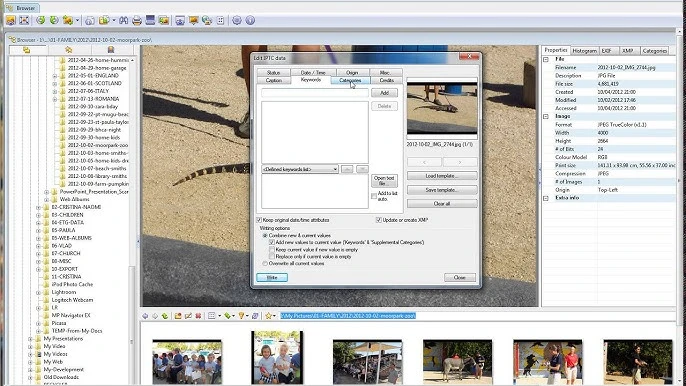Select the Lightroom folder in tree
The height and width of the screenshot is (386, 686).
click(63, 292)
